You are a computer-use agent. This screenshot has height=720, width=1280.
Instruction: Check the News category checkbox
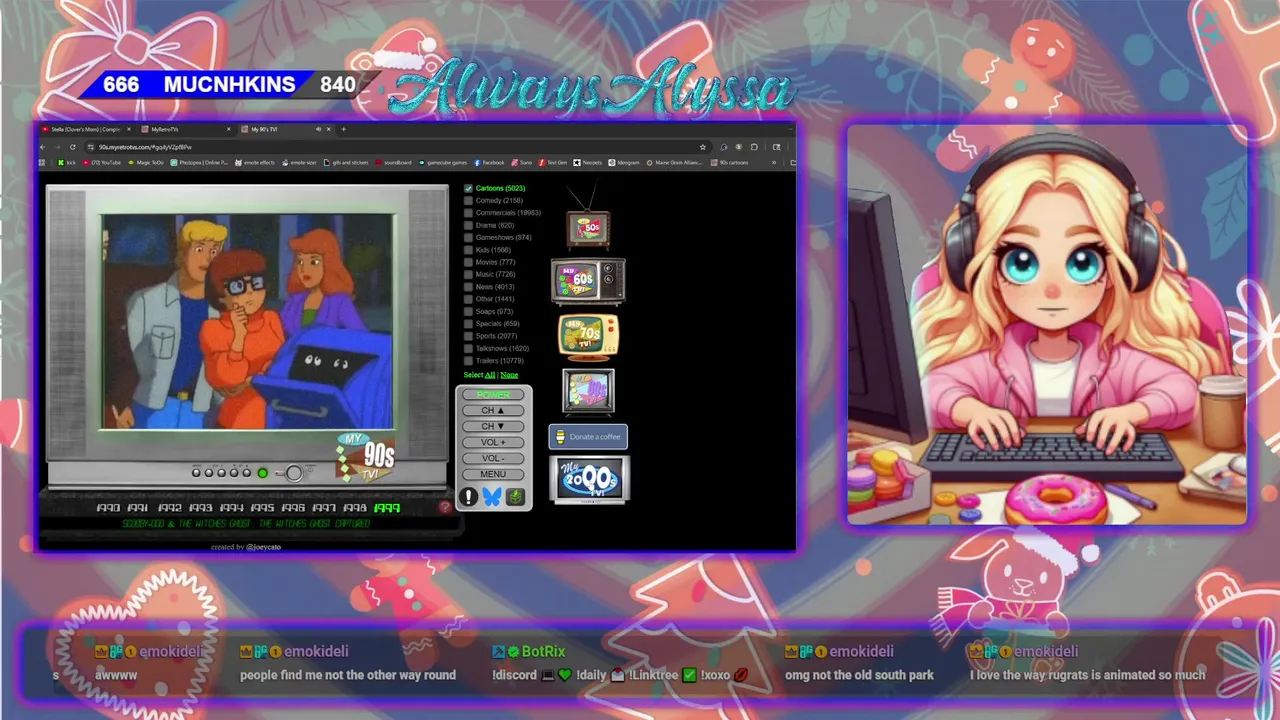click(468, 287)
